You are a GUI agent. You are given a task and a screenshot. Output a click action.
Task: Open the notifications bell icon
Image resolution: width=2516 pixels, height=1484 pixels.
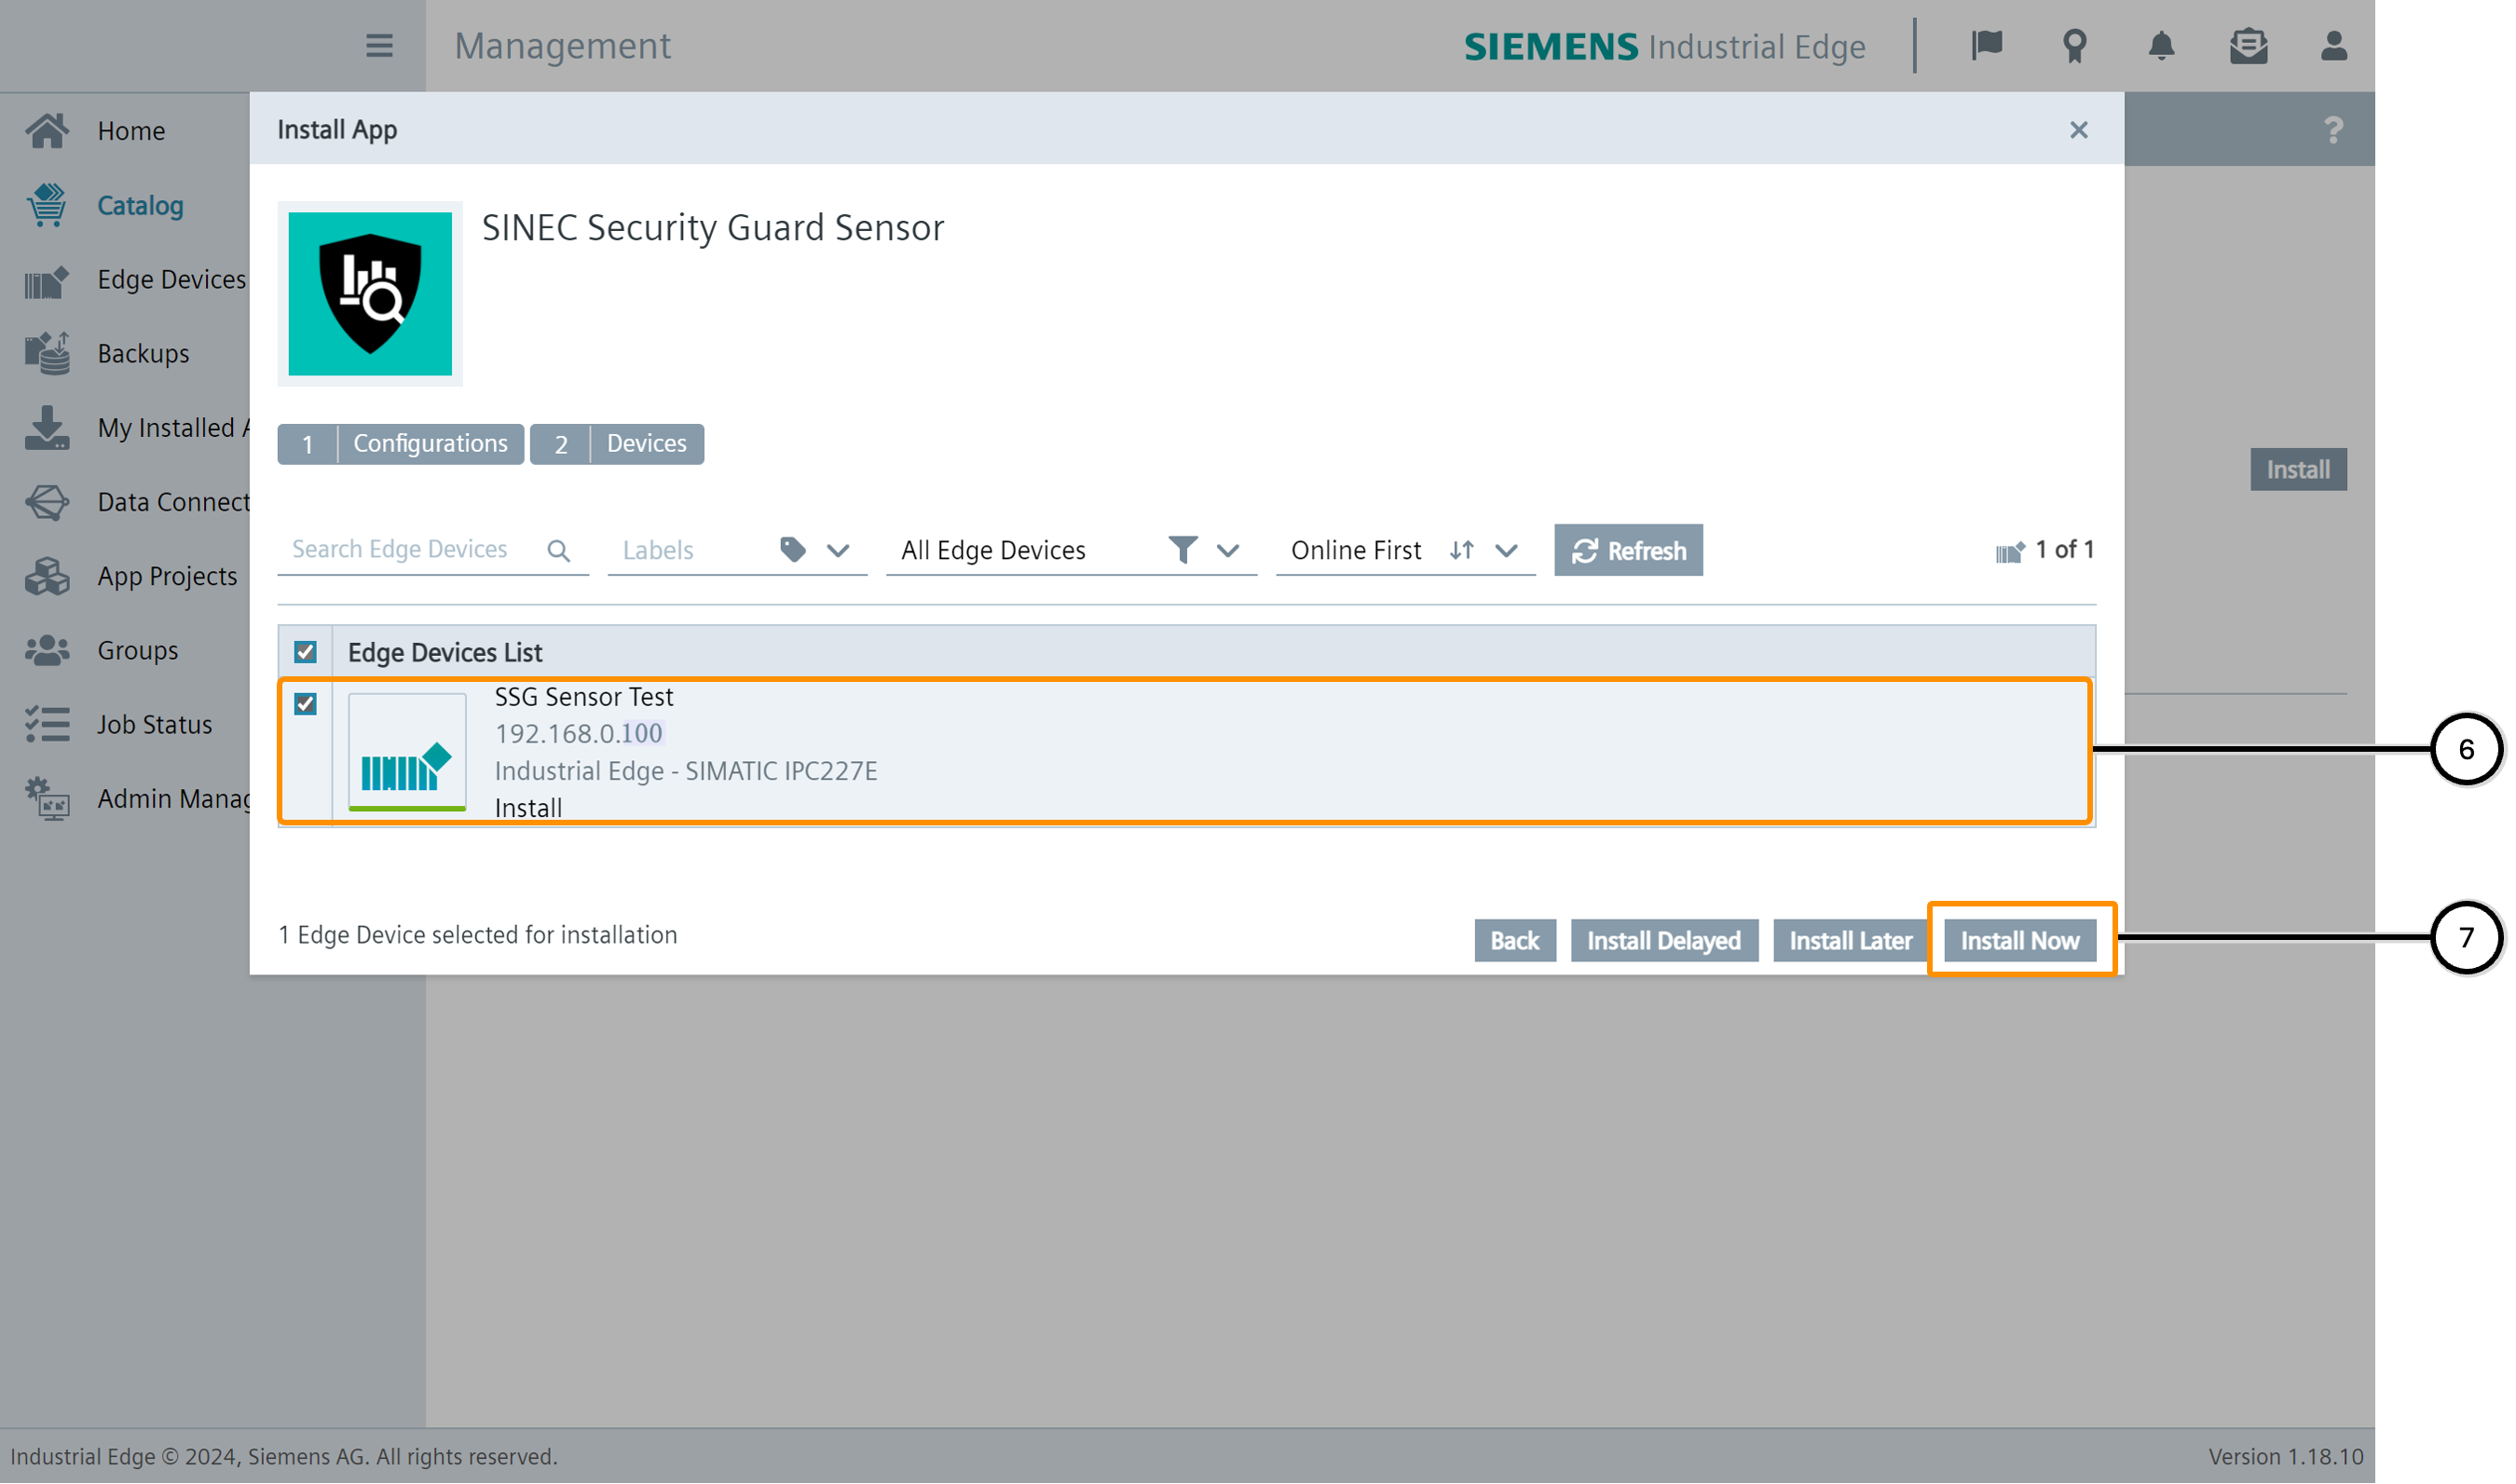tap(2161, 46)
